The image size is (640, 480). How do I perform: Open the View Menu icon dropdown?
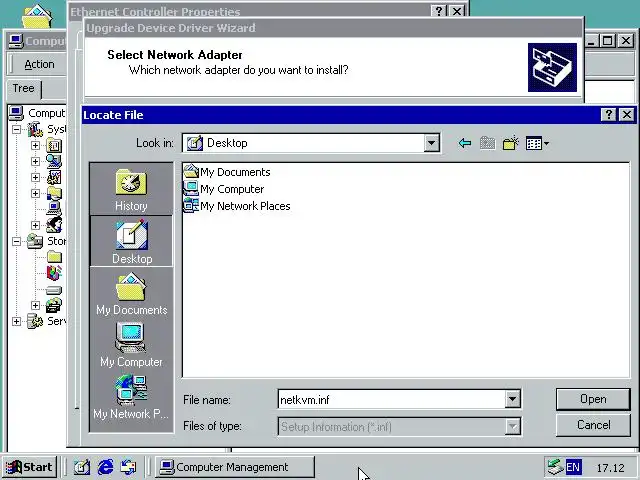tap(537, 143)
